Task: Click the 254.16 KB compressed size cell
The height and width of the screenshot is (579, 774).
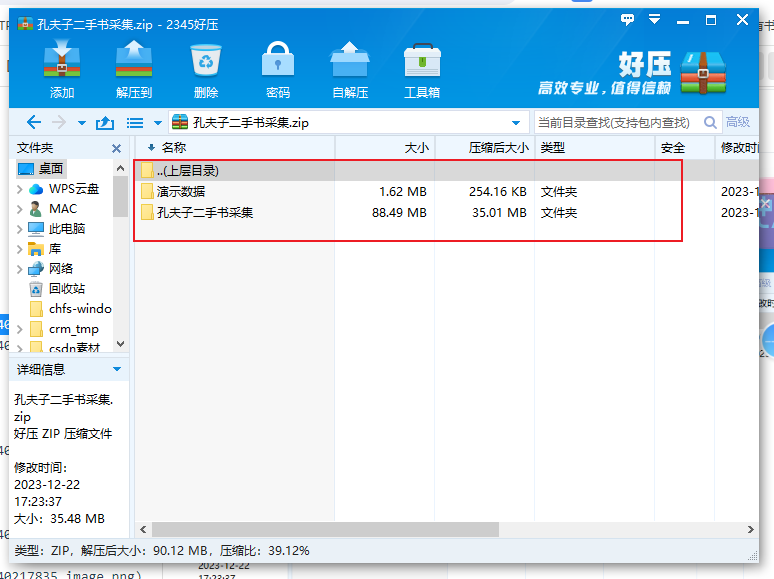Action: click(498, 192)
